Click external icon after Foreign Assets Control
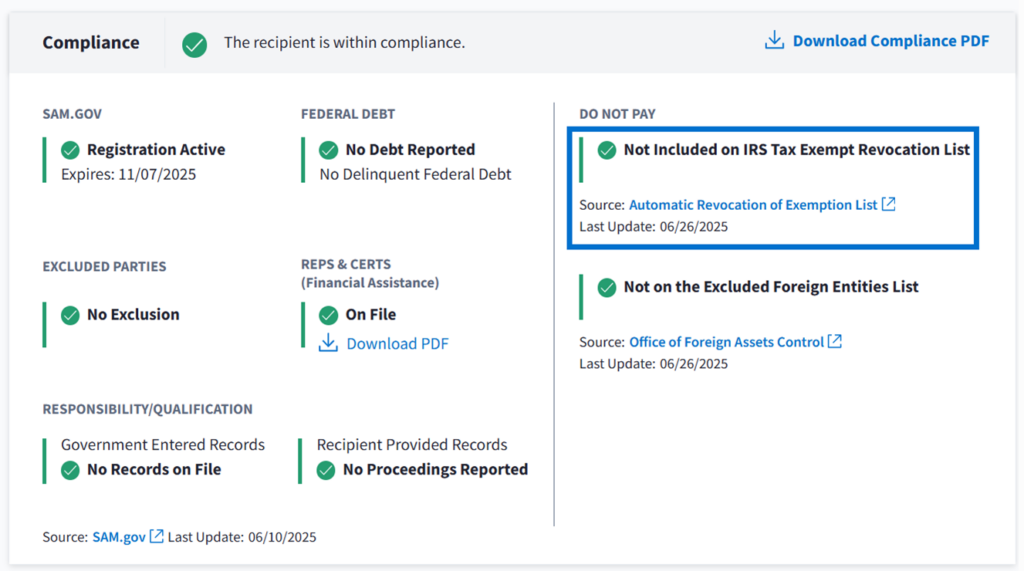Screen dimensions: 1024x571 coord(835,342)
